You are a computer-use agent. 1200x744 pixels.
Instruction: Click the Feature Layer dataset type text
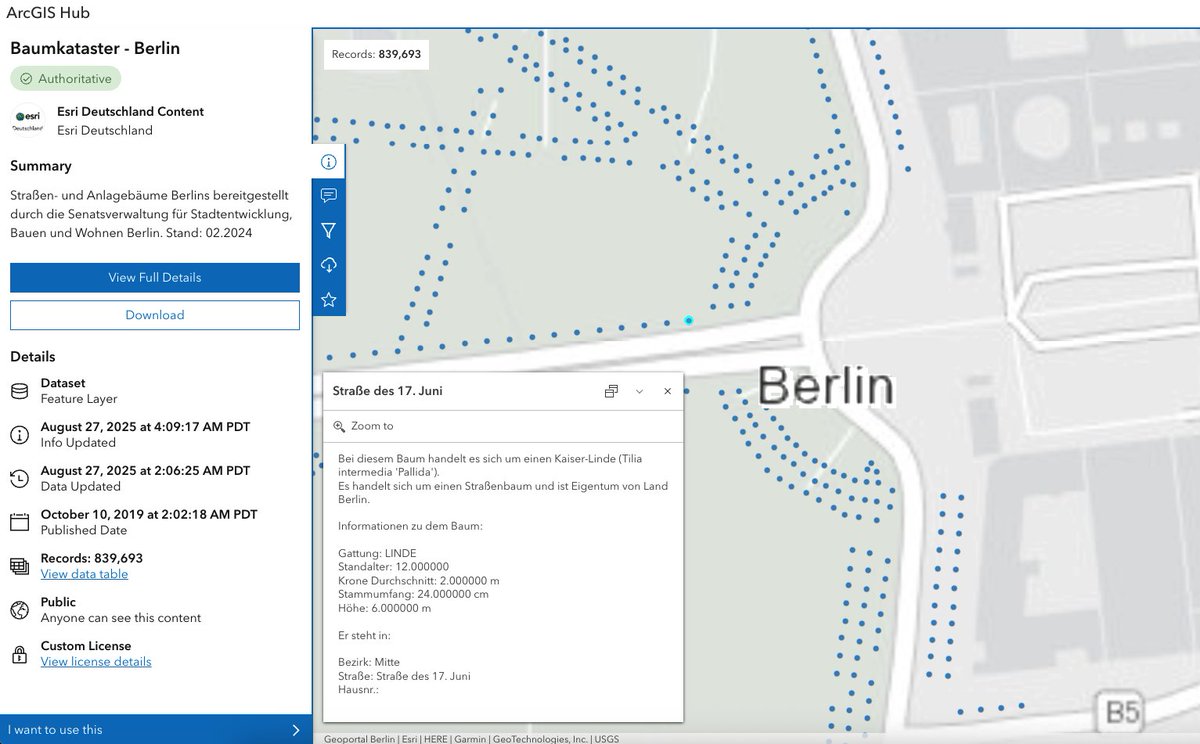point(80,399)
